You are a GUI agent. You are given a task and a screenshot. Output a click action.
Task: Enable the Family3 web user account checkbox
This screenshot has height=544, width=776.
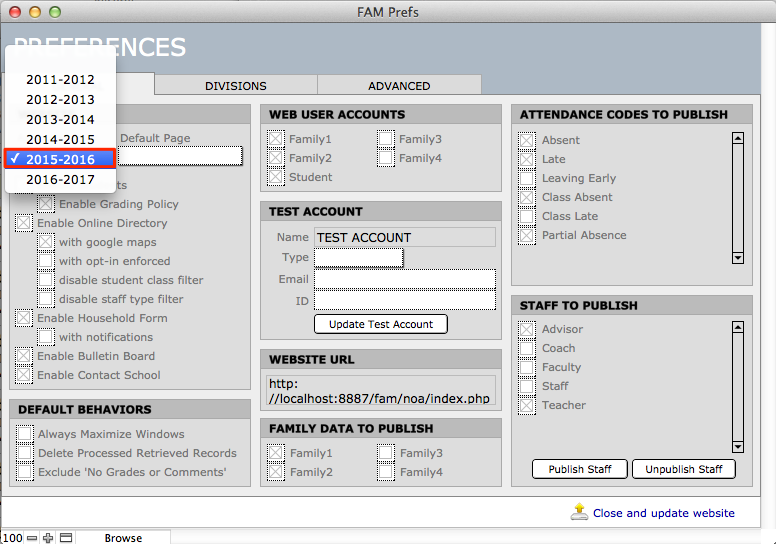[x=386, y=139]
